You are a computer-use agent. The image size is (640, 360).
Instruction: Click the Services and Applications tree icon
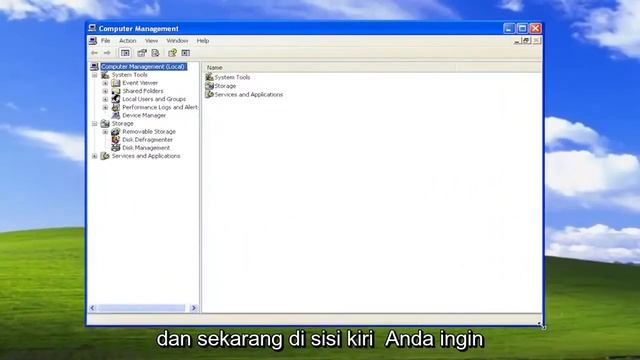coord(105,156)
